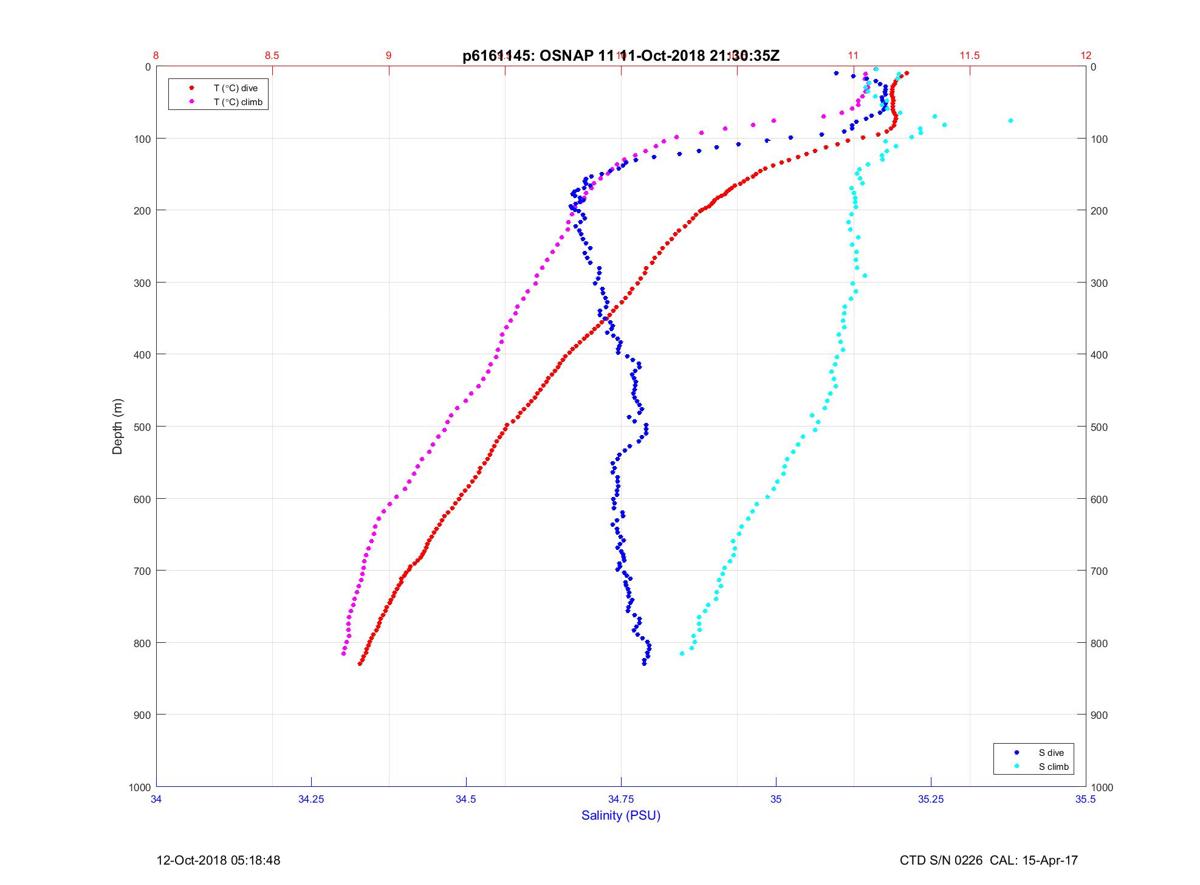Image resolution: width=1200 pixels, height=885 pixels.
Task: Select the 'T (°C) dive' legend entry
Action: (236, 88)
